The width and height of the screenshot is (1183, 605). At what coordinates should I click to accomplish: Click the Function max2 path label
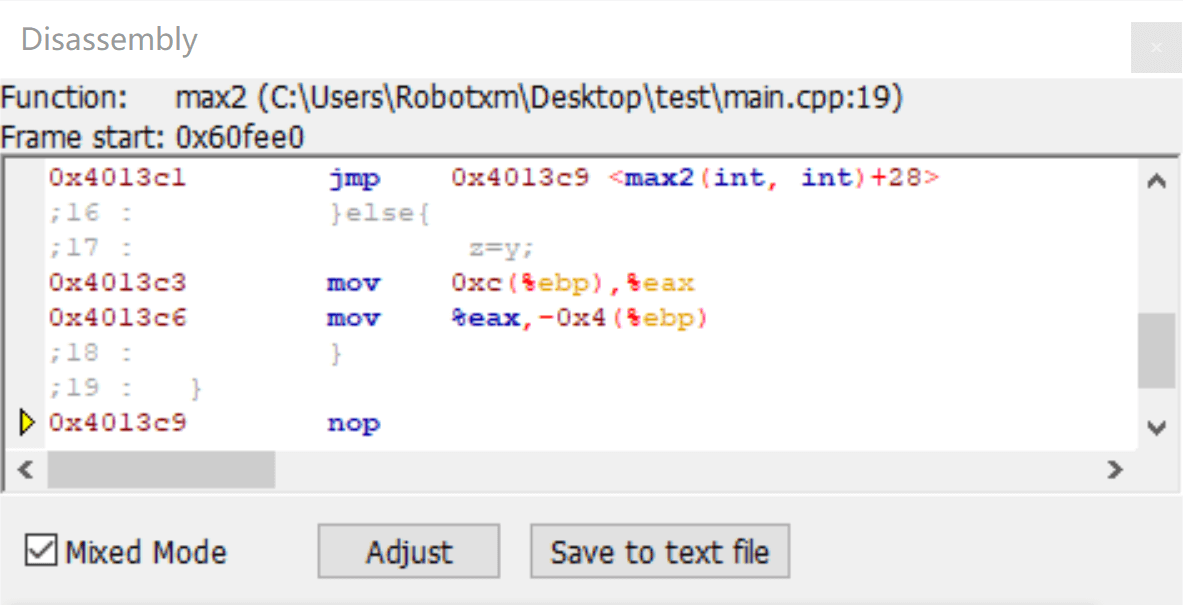click(538, 98)
